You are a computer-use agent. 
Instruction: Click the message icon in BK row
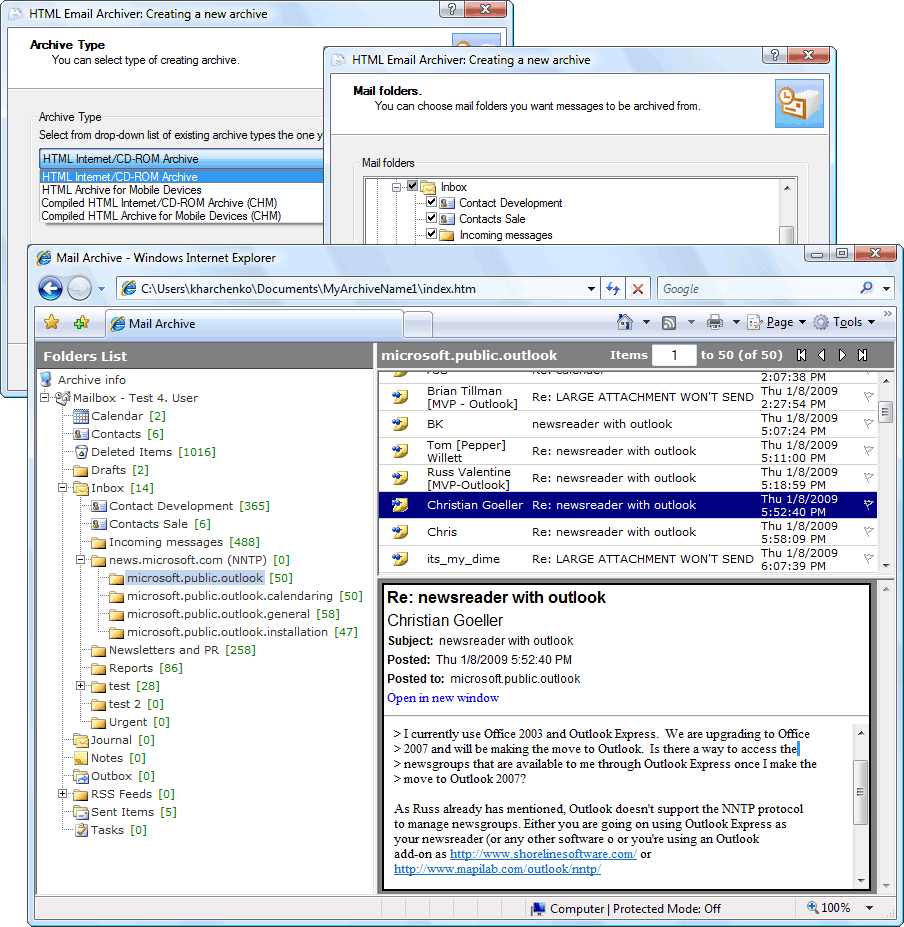pyautogui.click(x=400, y=424)
